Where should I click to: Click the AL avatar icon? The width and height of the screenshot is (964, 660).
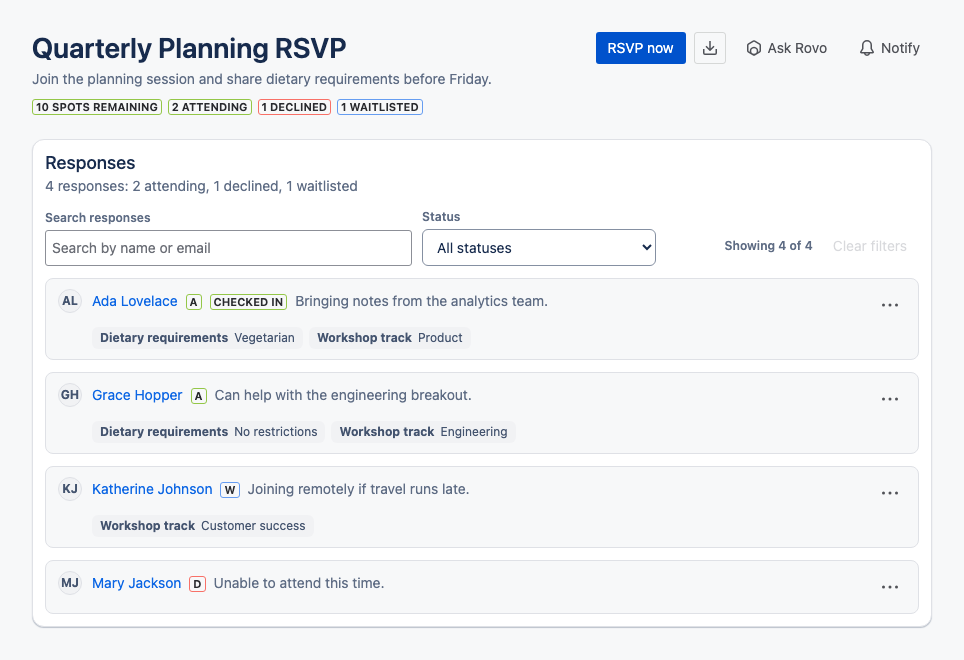click(x=70, y=301)
